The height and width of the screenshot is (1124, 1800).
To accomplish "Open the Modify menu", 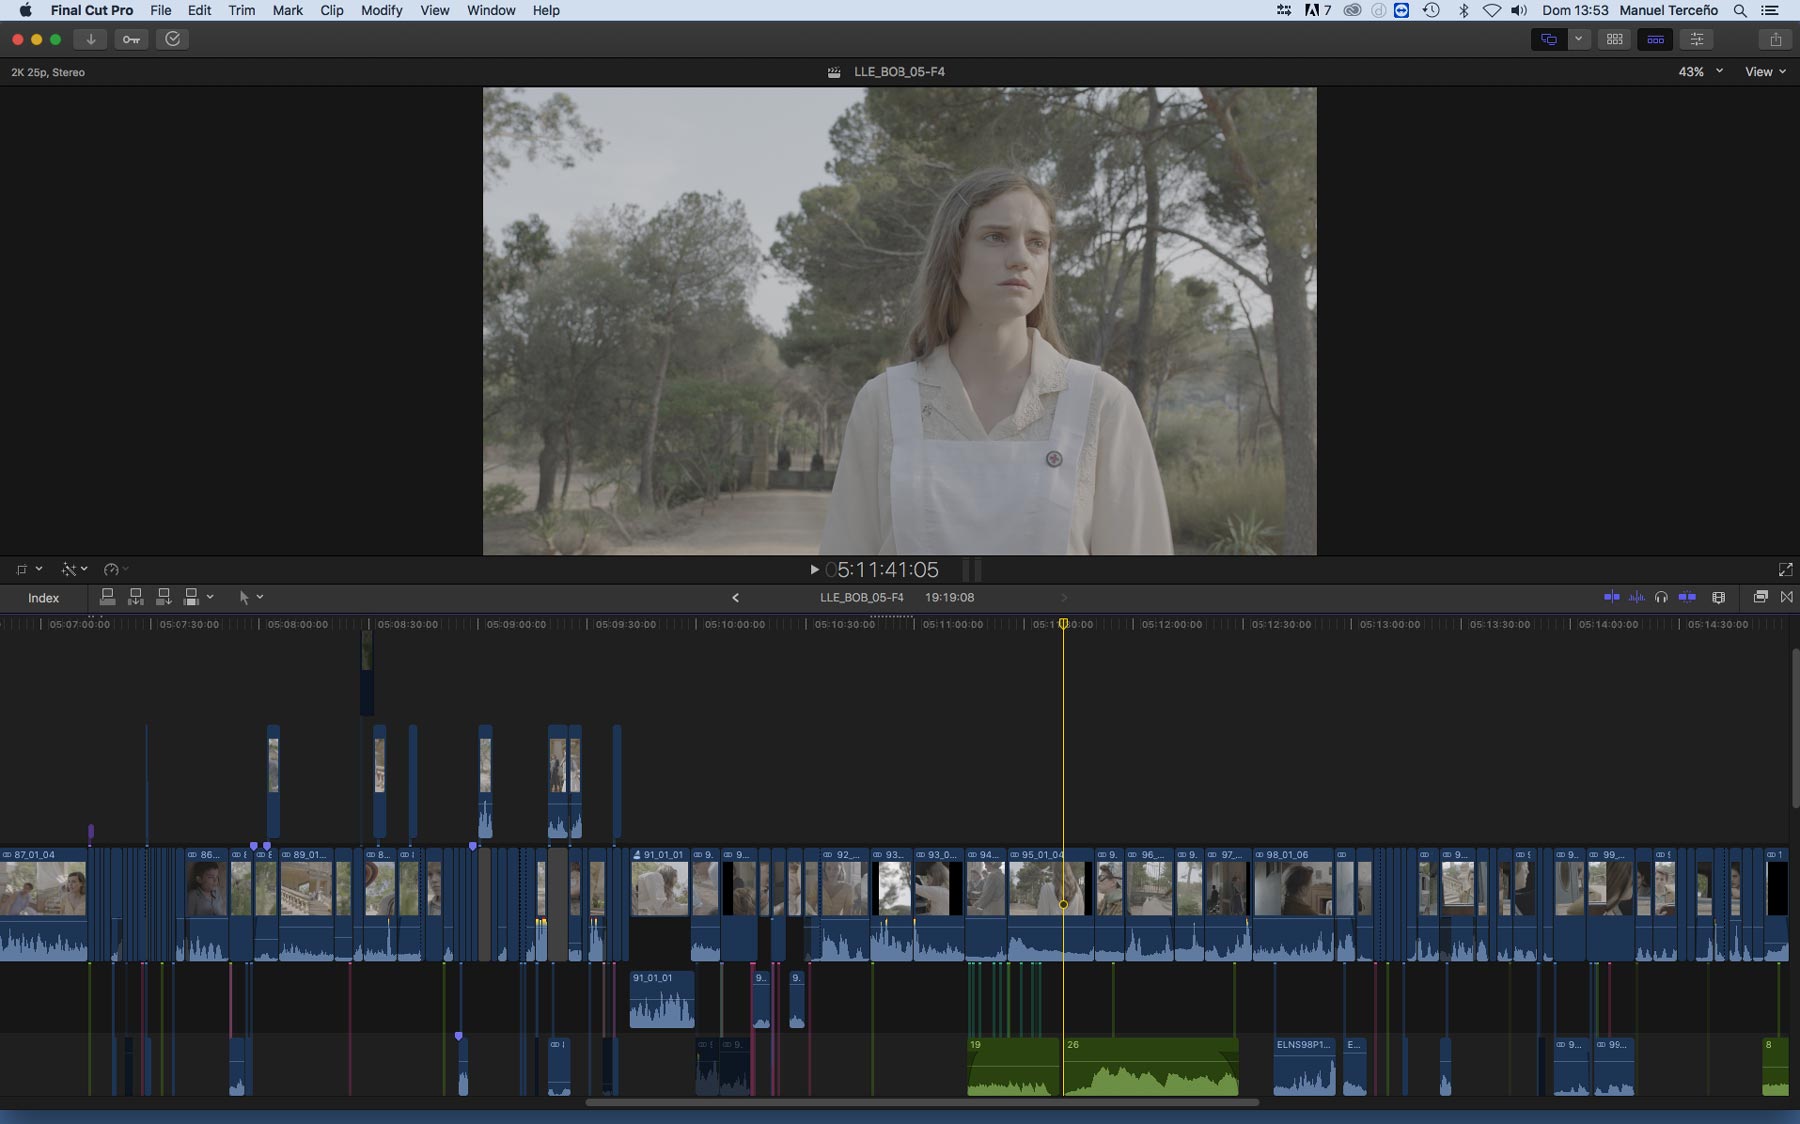I will tap(381, 10).
